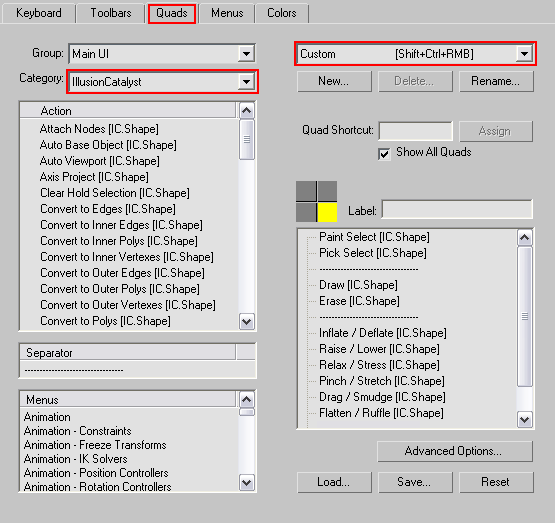The image size is (555, 523).
Task: Click quad items list scroll up arrow
Action: coord(525,237)
